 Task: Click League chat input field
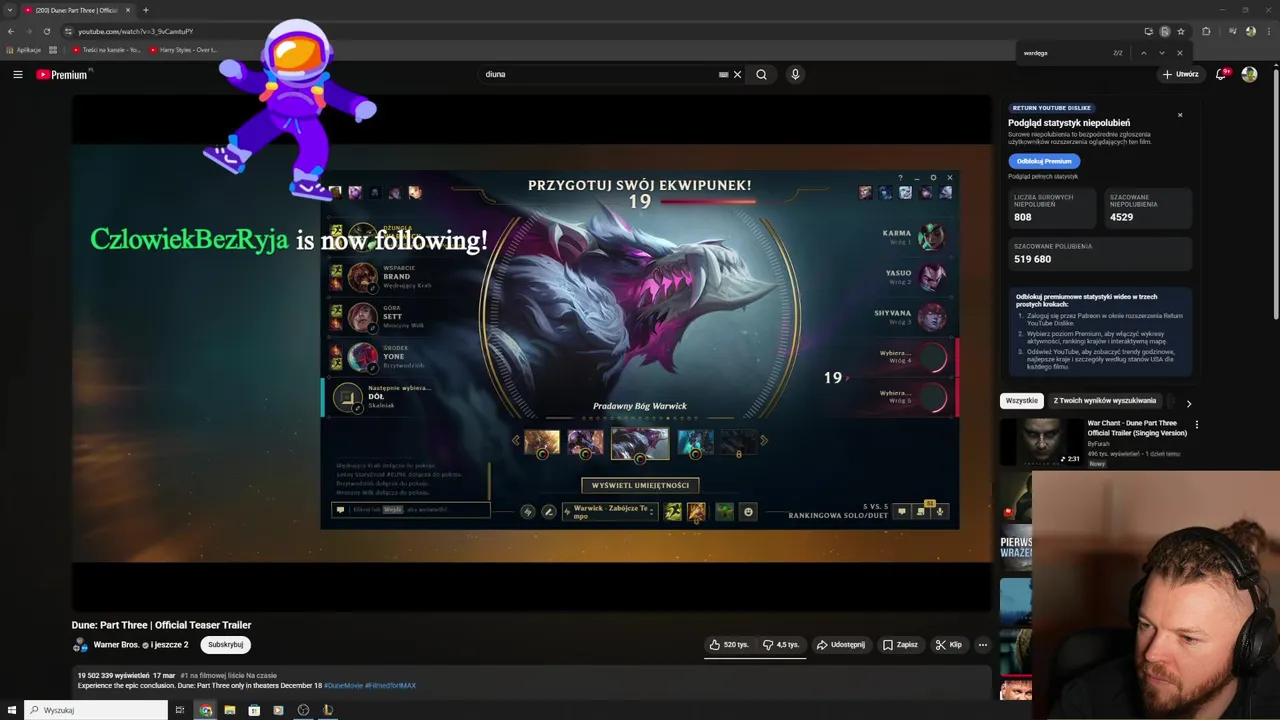coord(412,510)
